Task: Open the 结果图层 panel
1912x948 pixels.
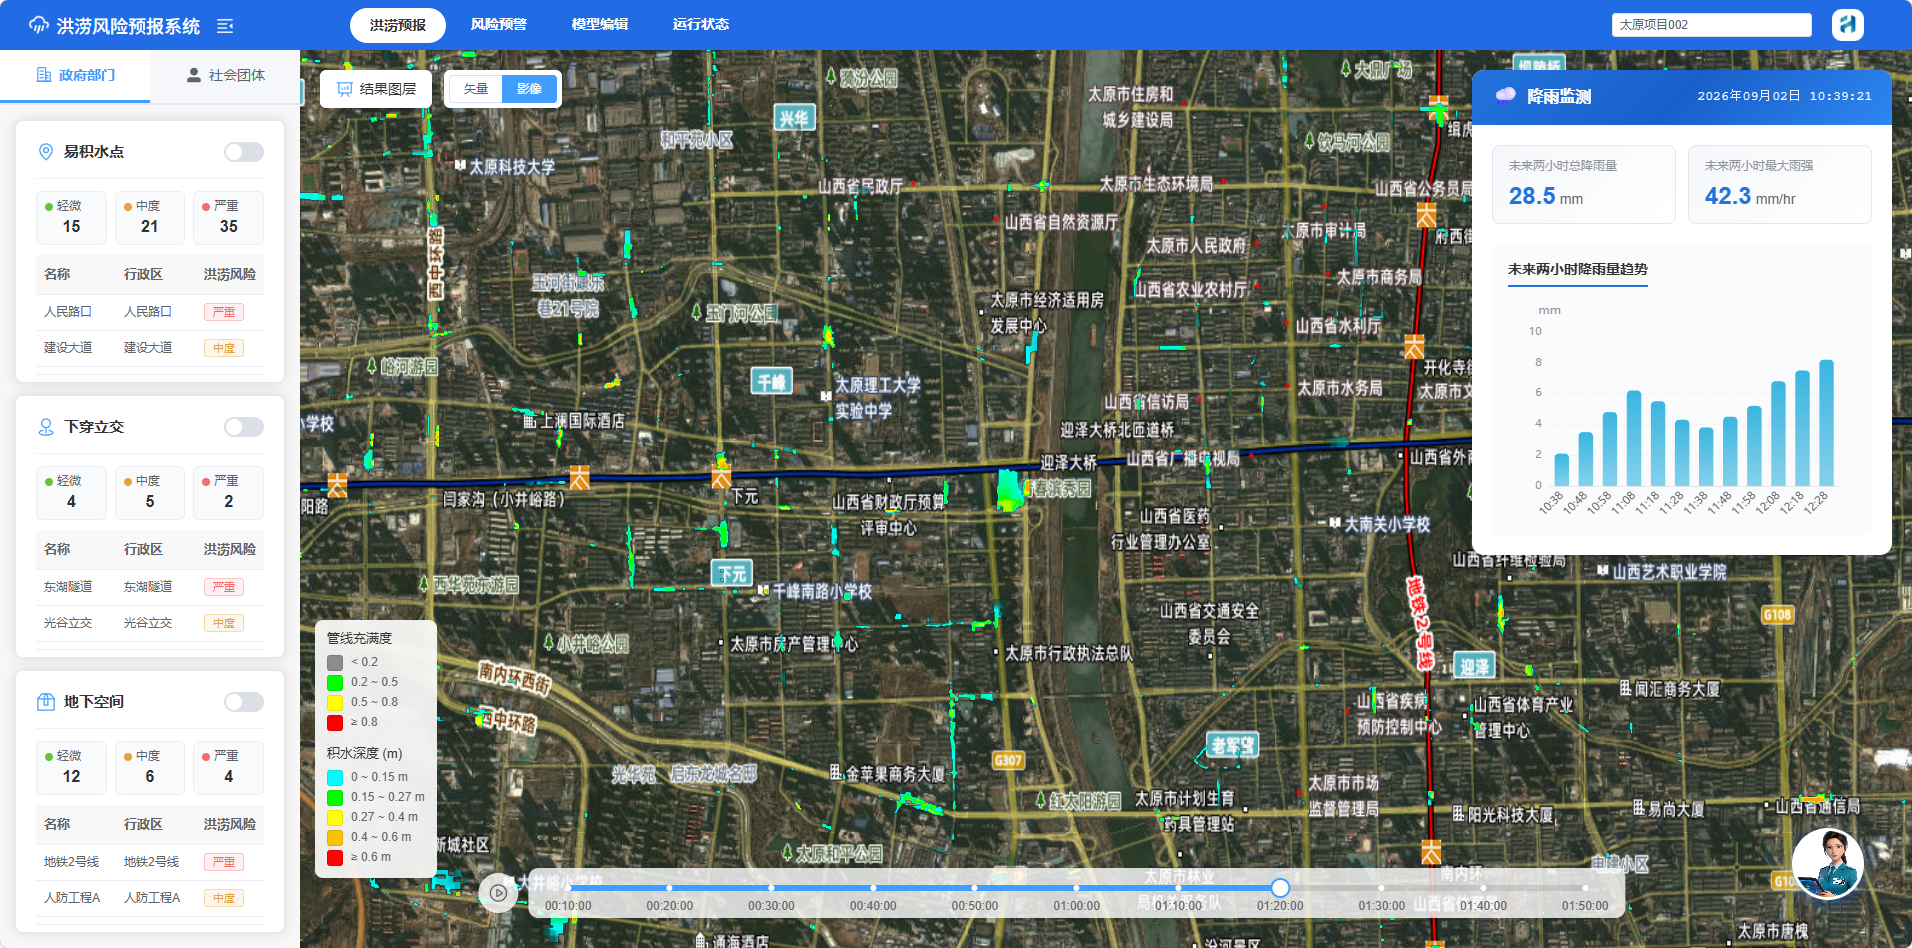Action: [376, 89]
